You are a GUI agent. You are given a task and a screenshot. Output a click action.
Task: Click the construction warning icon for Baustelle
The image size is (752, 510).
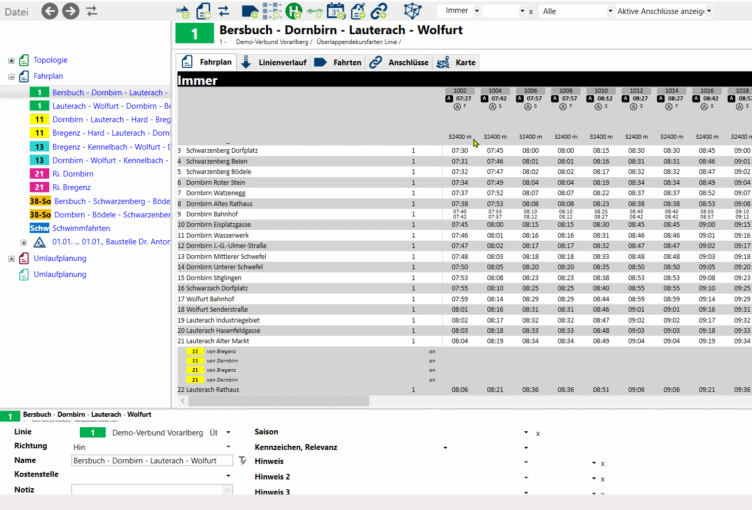39,243
